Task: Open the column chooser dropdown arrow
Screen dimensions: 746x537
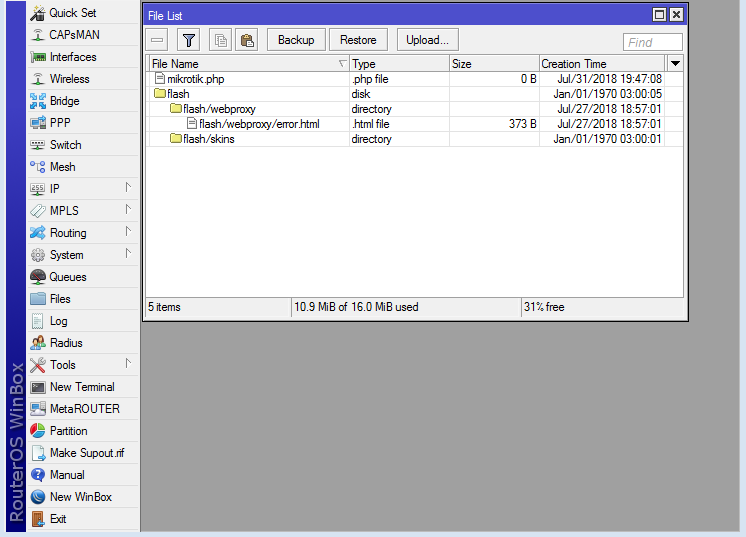Action: [675, 63]
